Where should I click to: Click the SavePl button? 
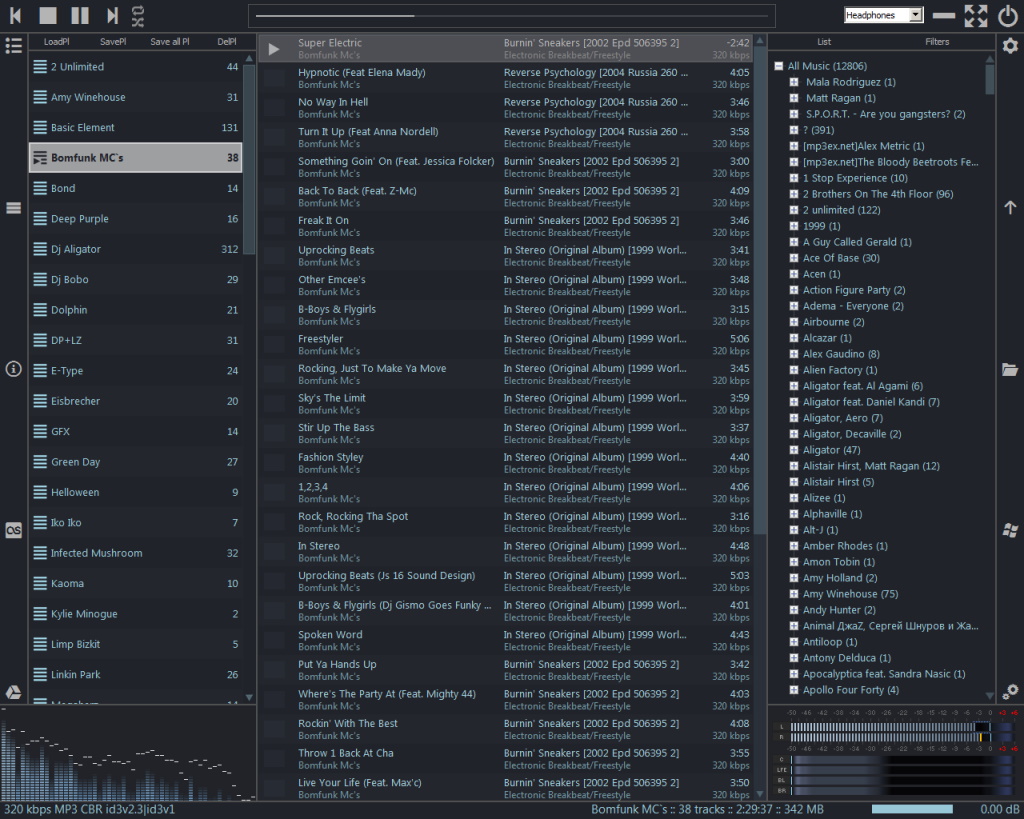[113, 42]
